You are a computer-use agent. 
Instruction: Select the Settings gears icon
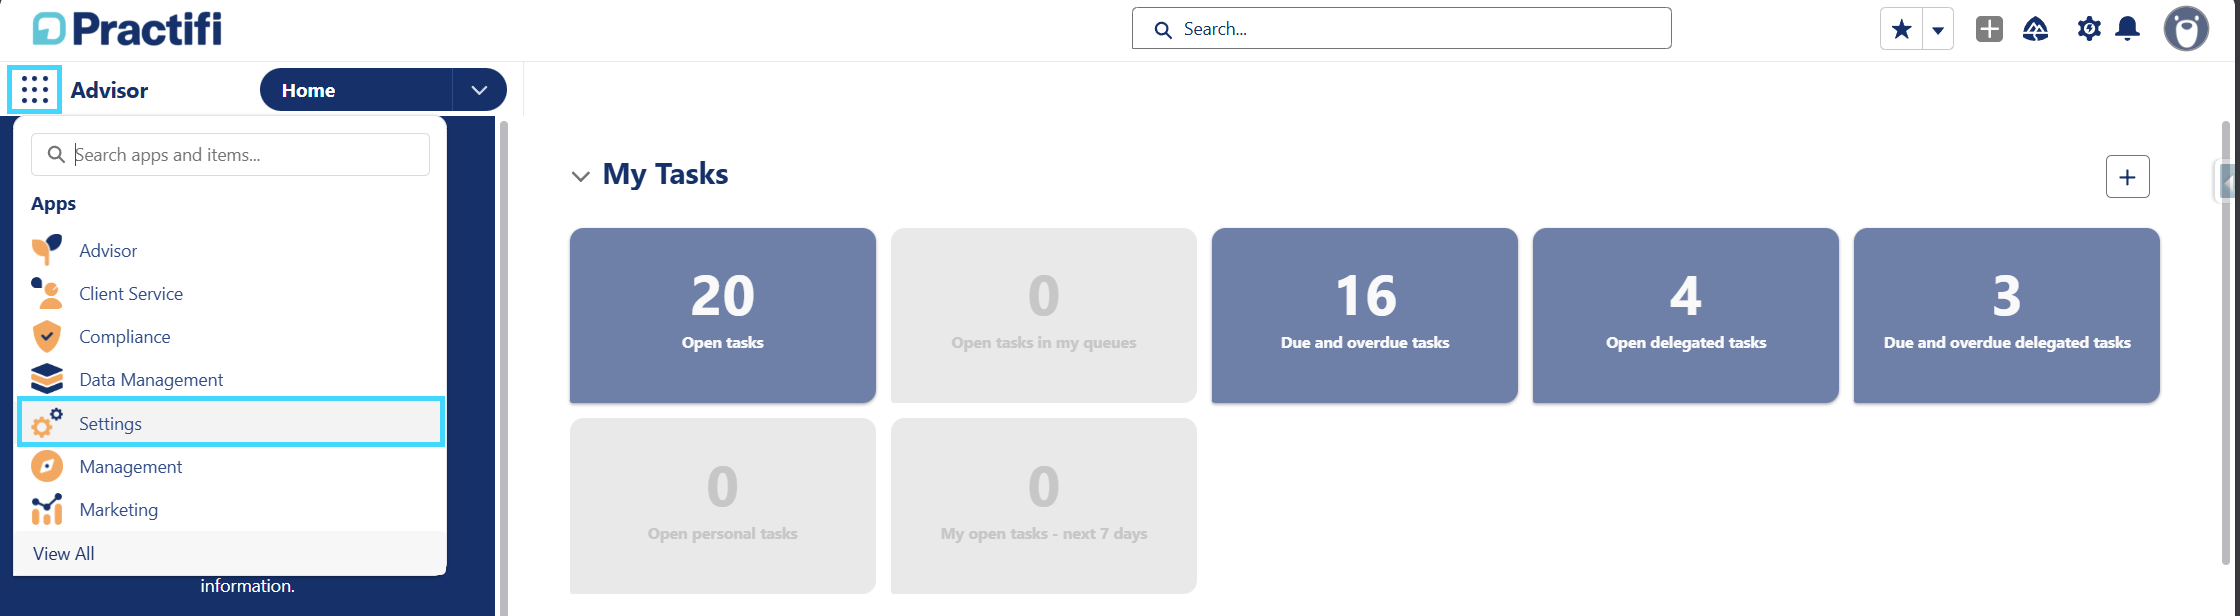(47, 423)
